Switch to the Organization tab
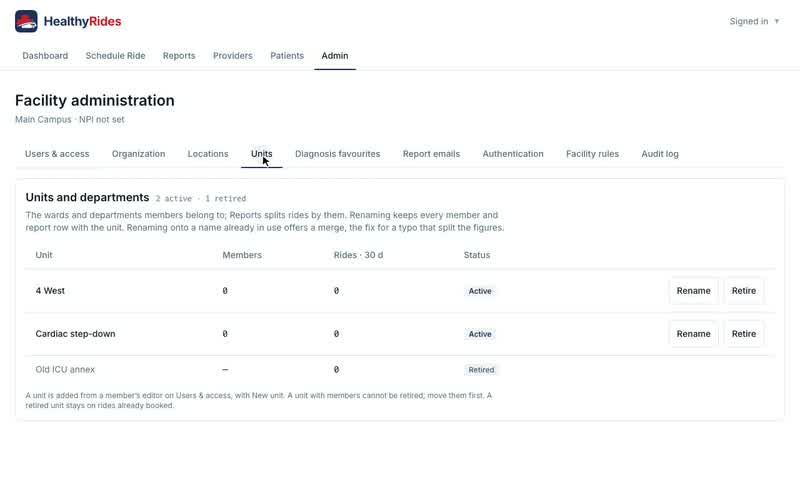 138,154
